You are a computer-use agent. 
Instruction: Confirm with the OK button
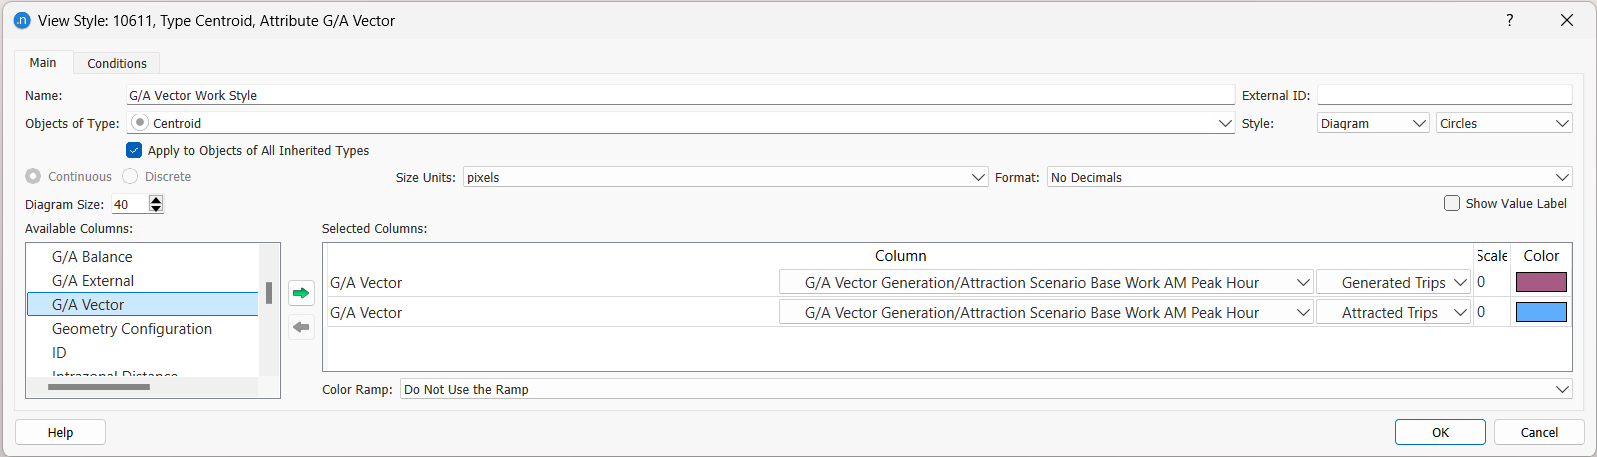1440,432
